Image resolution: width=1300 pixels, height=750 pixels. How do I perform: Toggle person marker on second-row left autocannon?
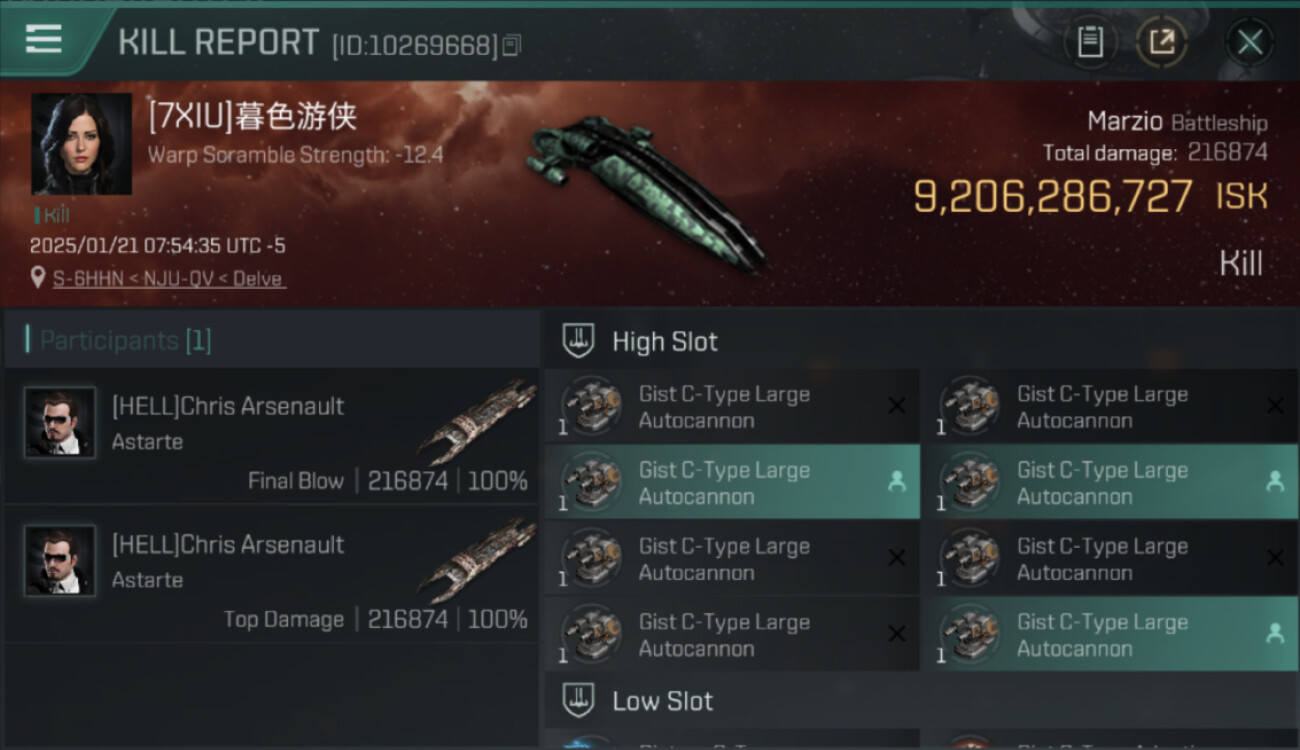click(897, 482)
